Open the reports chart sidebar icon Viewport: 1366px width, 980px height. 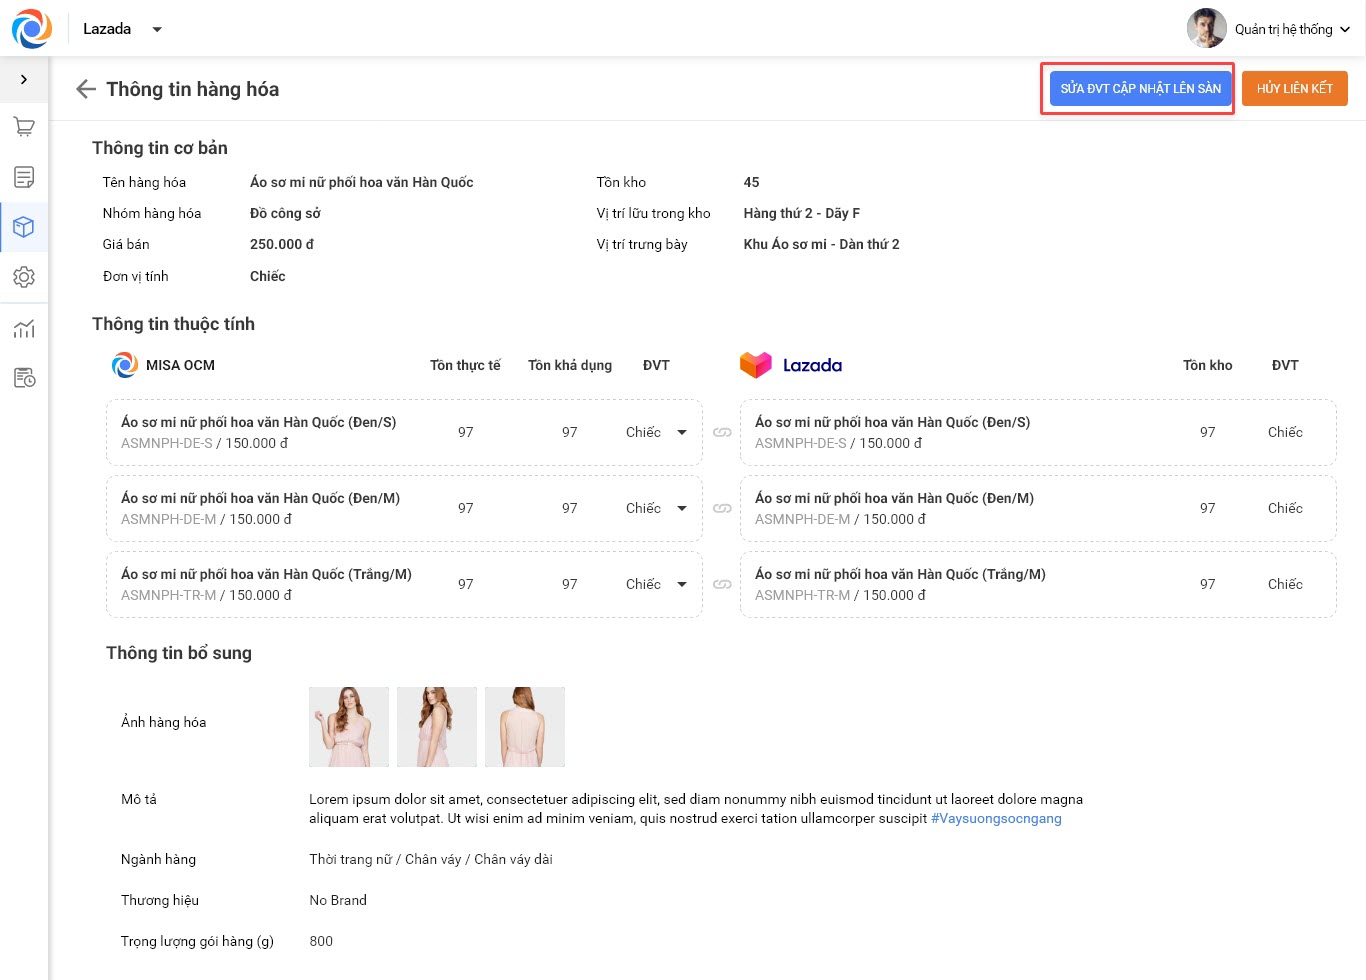click(24, 328)
